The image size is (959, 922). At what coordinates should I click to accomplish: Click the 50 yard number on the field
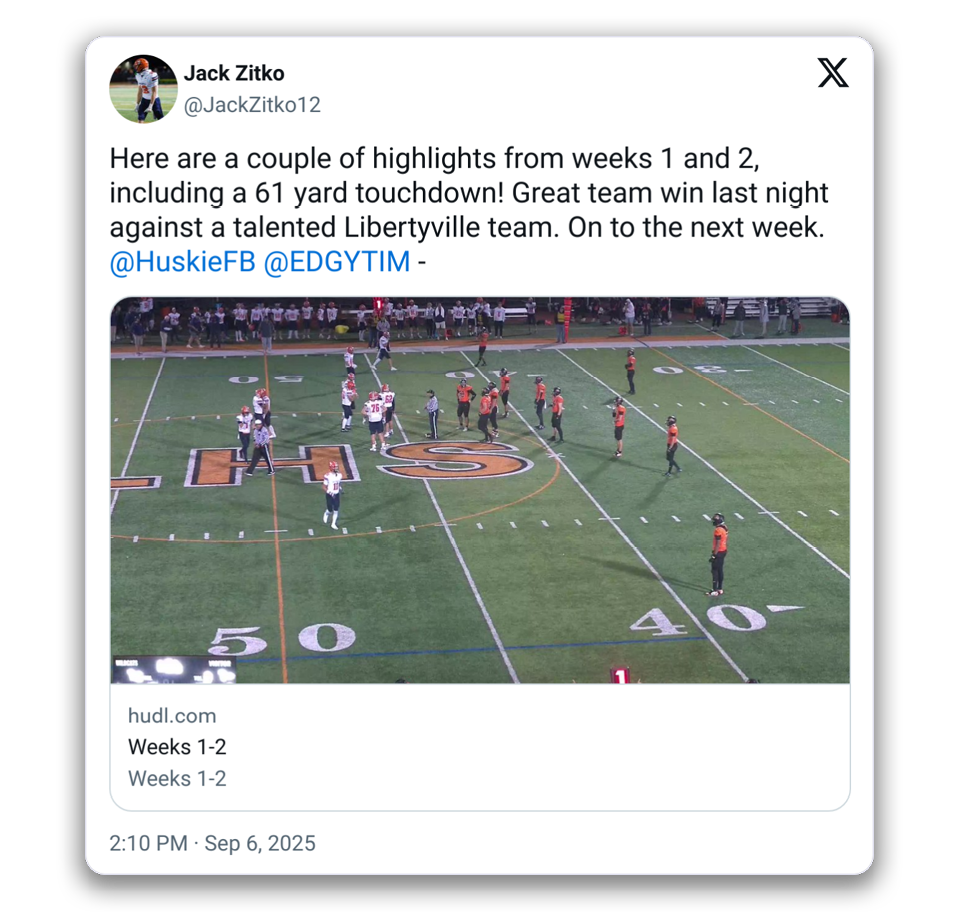pyautogui.click(x=281, y=640)
